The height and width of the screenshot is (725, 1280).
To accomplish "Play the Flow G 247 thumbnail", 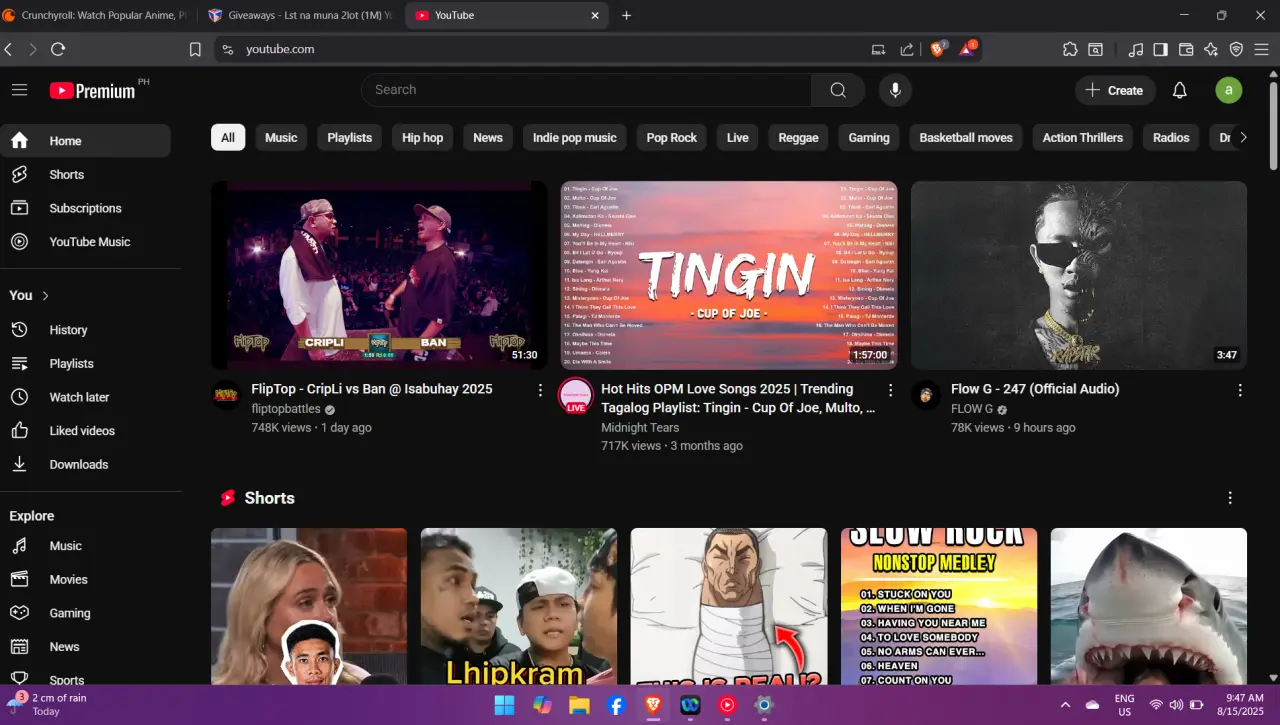I will pos(1079,275).
